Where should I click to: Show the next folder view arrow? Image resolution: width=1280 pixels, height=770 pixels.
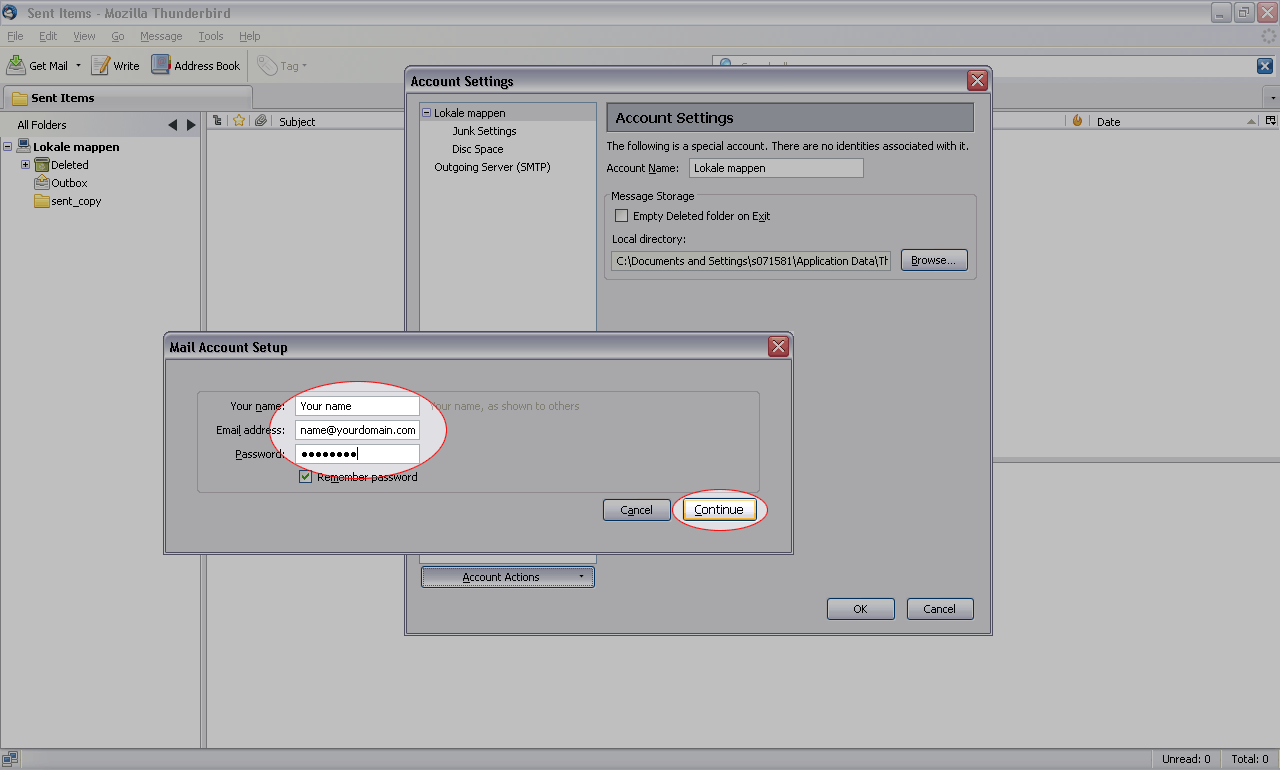coord(191,125)
